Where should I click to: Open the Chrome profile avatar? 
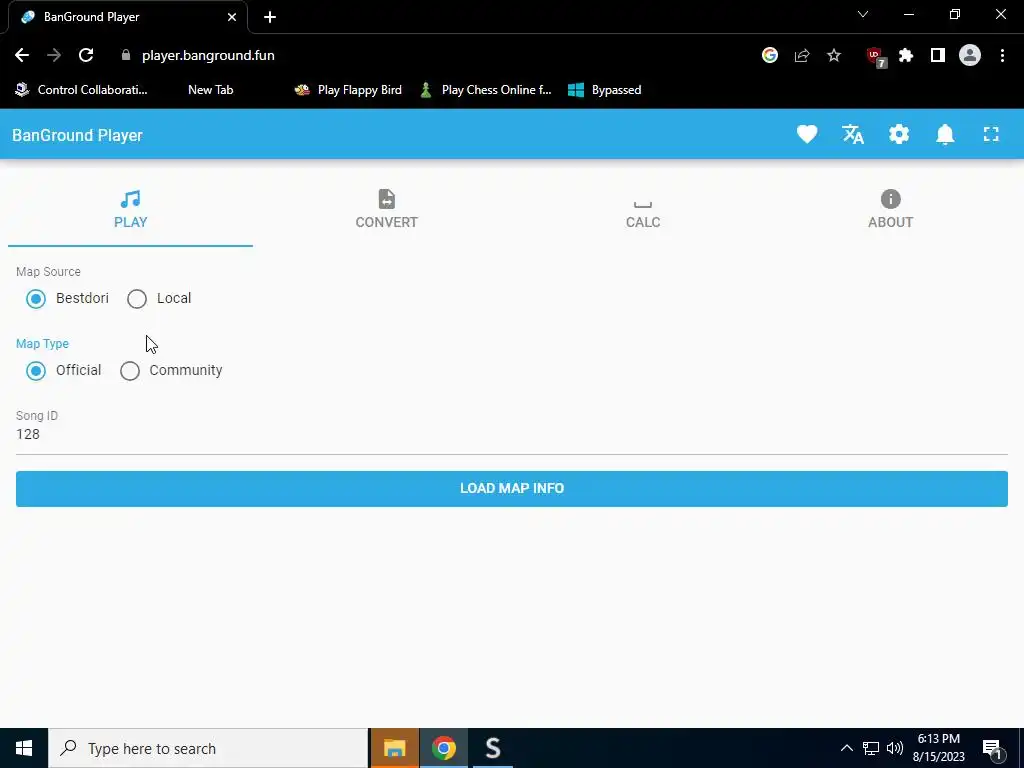tap(970, 56)
